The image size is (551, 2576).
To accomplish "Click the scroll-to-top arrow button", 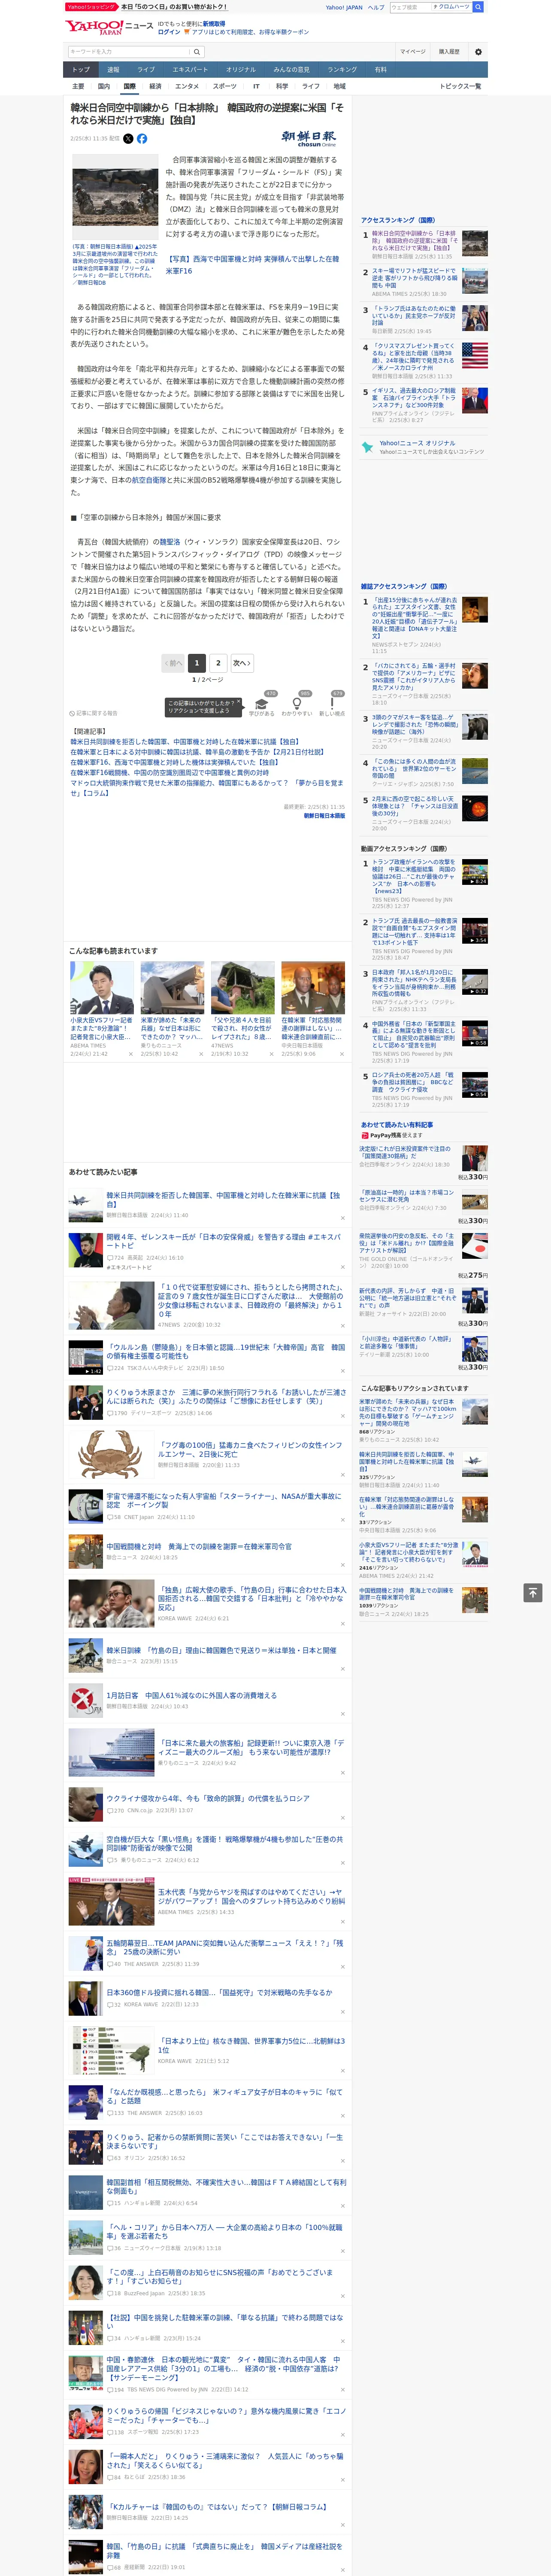I will (x=533, y=1593).
